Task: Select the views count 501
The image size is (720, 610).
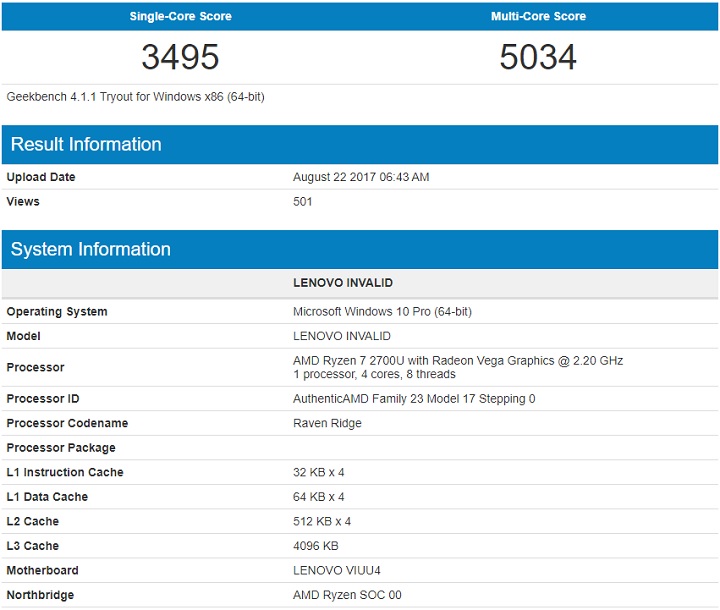Action: 303,202
